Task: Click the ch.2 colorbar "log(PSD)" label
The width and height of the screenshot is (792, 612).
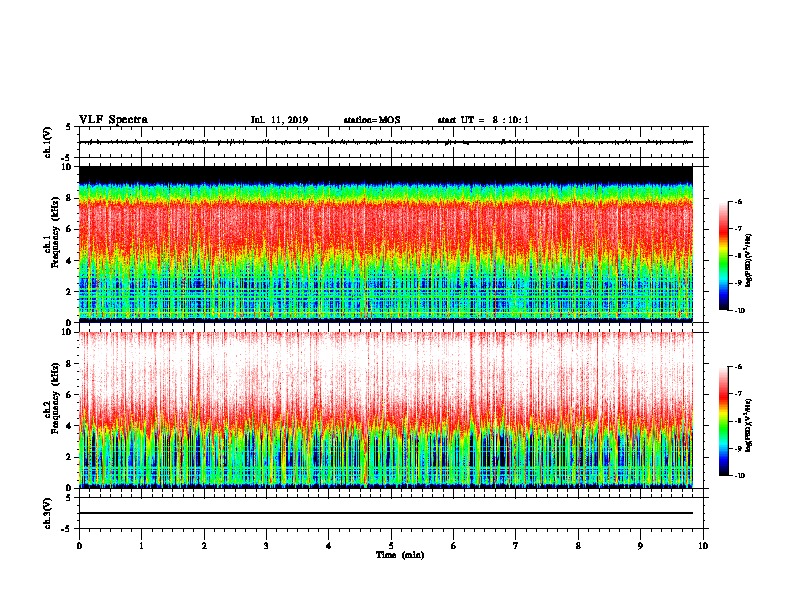Action: (x=749, y=425)
